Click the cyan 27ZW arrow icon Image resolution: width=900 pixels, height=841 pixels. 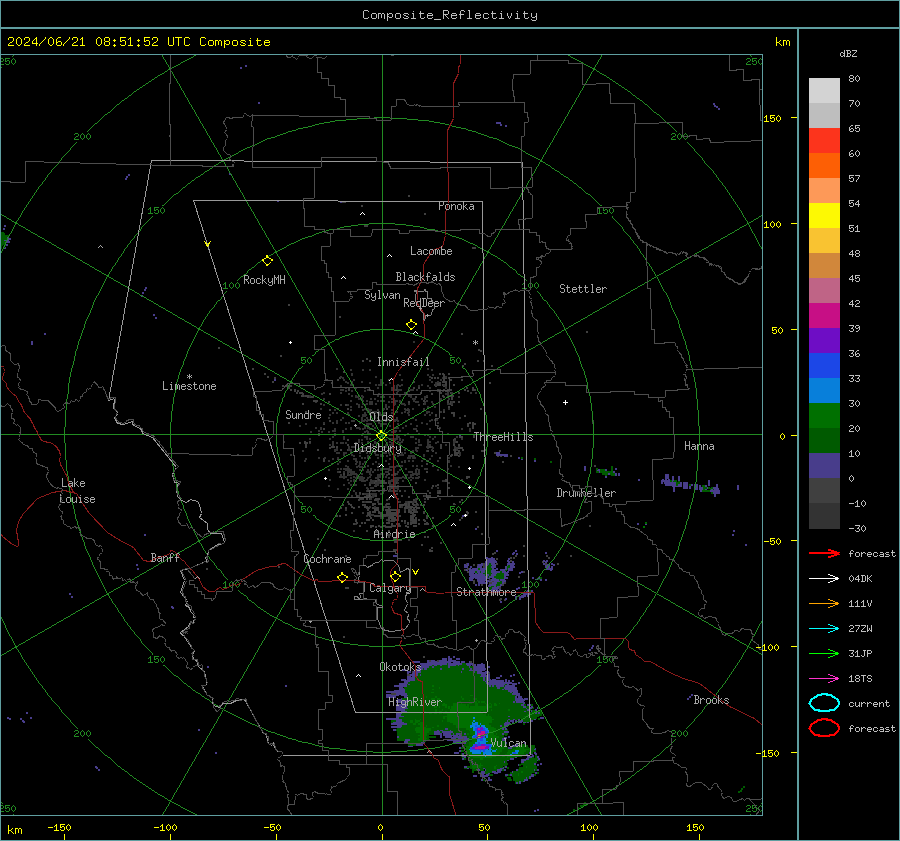tap(824, 629)
